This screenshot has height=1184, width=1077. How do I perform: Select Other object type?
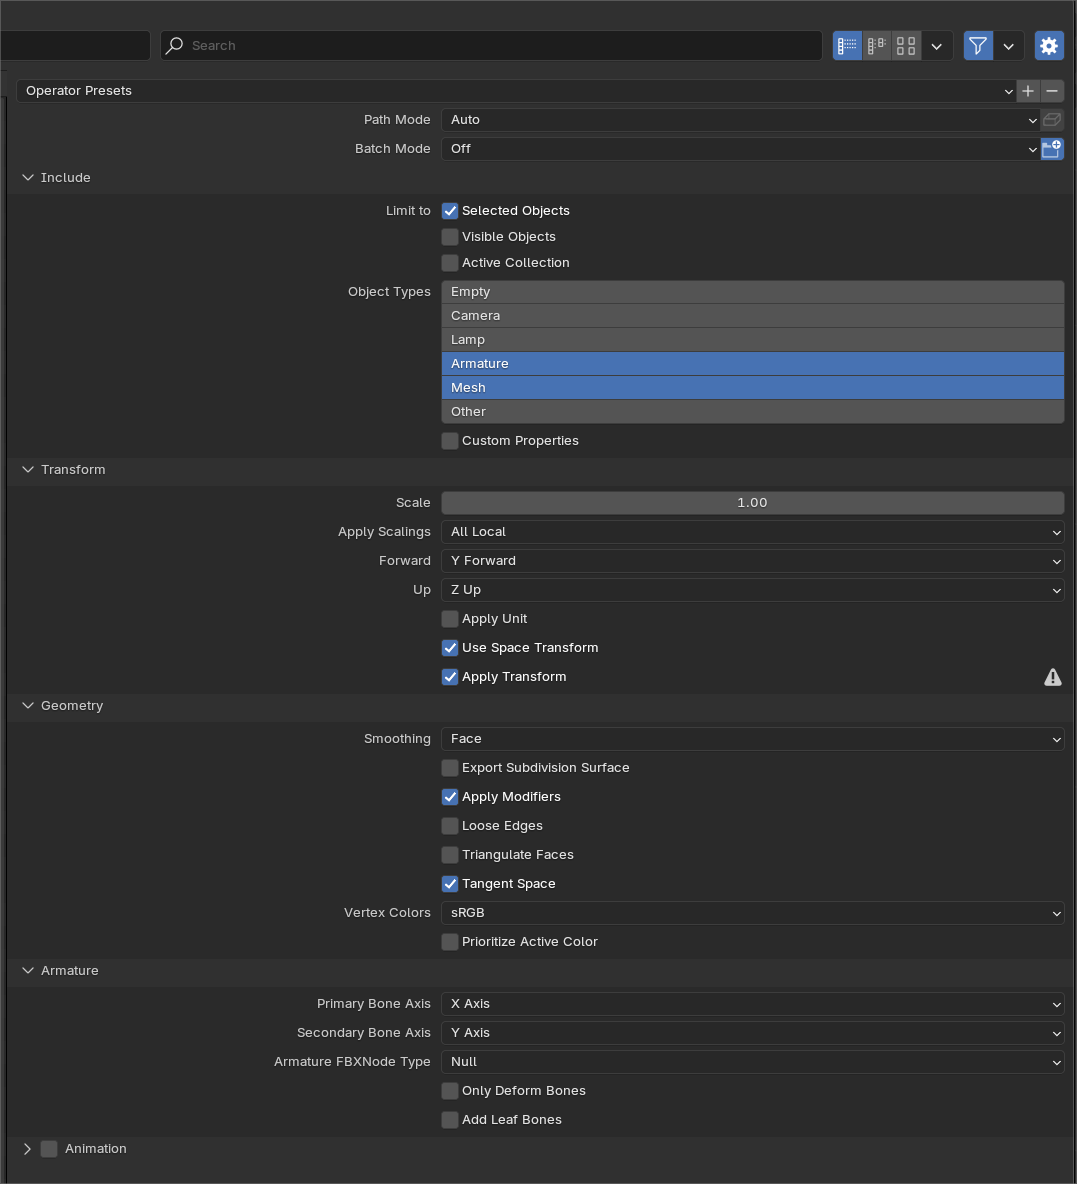tap(753, 412)
